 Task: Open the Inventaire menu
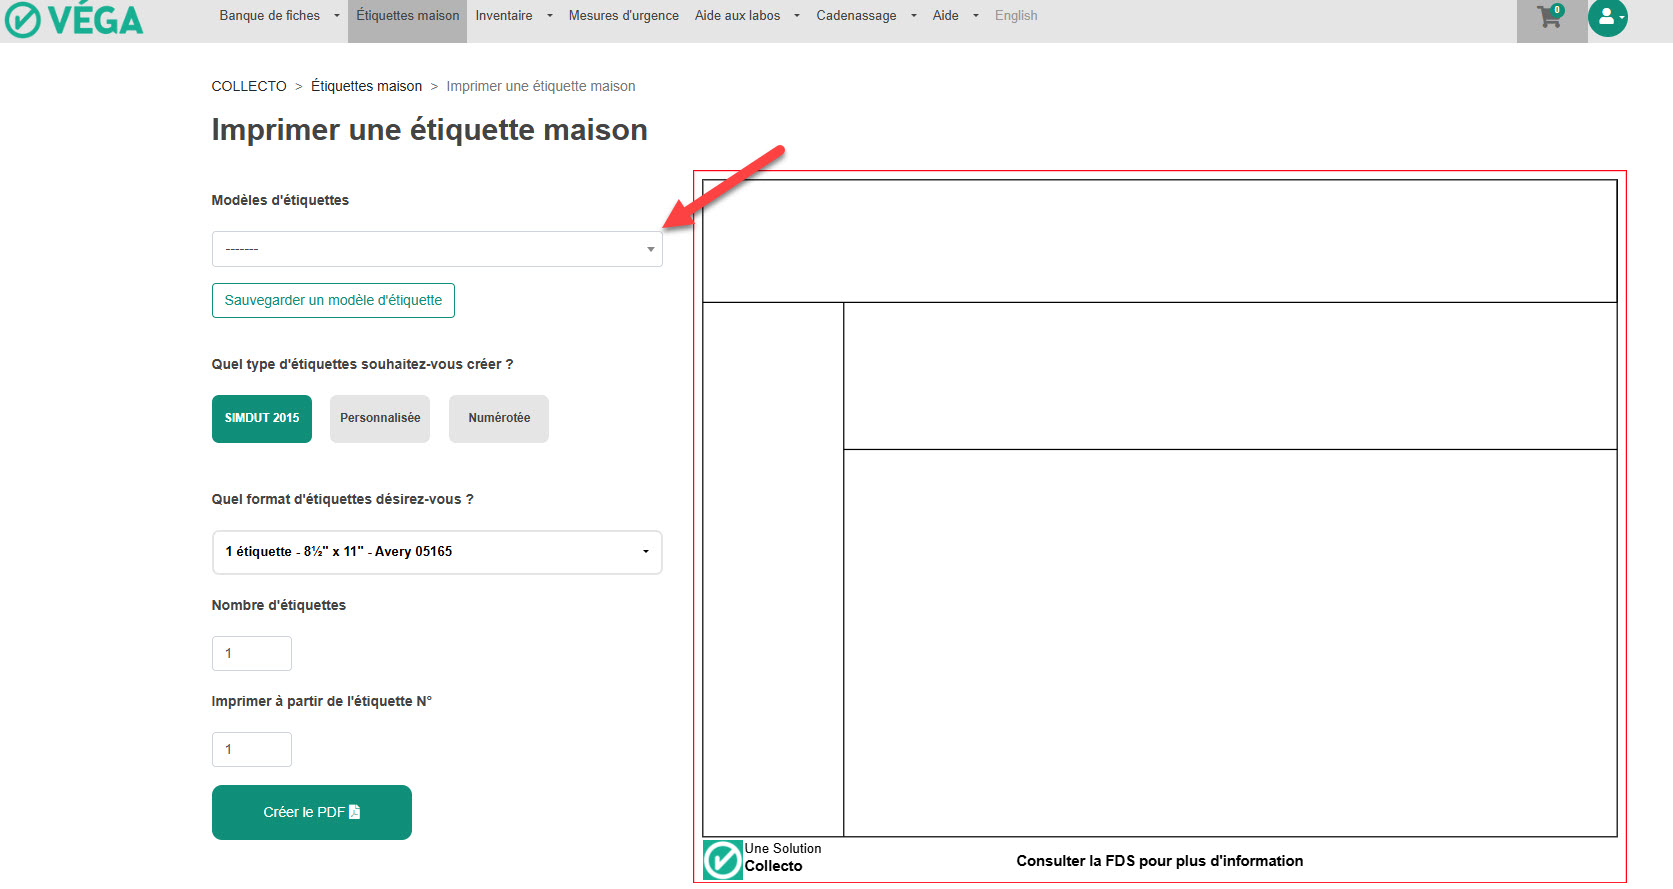[513, 16]
